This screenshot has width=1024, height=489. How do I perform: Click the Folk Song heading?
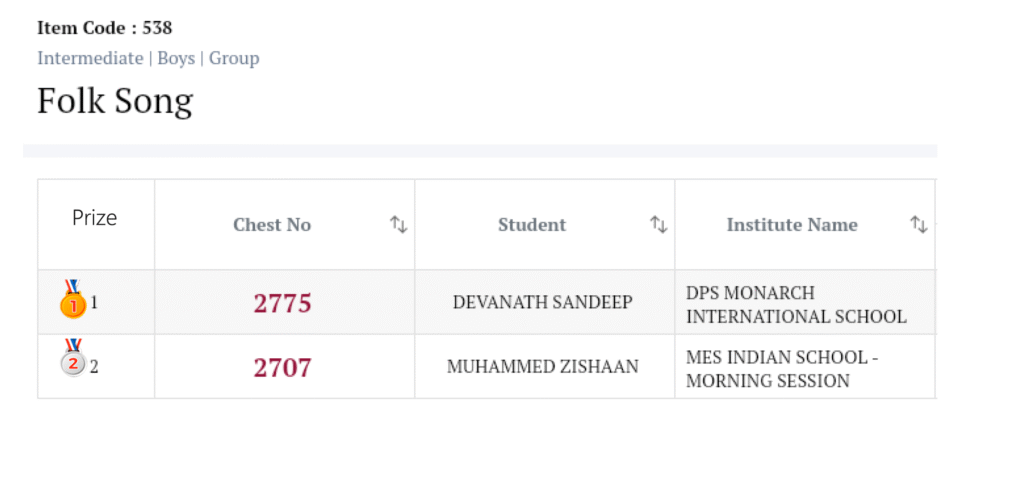(x=115, y=101)
